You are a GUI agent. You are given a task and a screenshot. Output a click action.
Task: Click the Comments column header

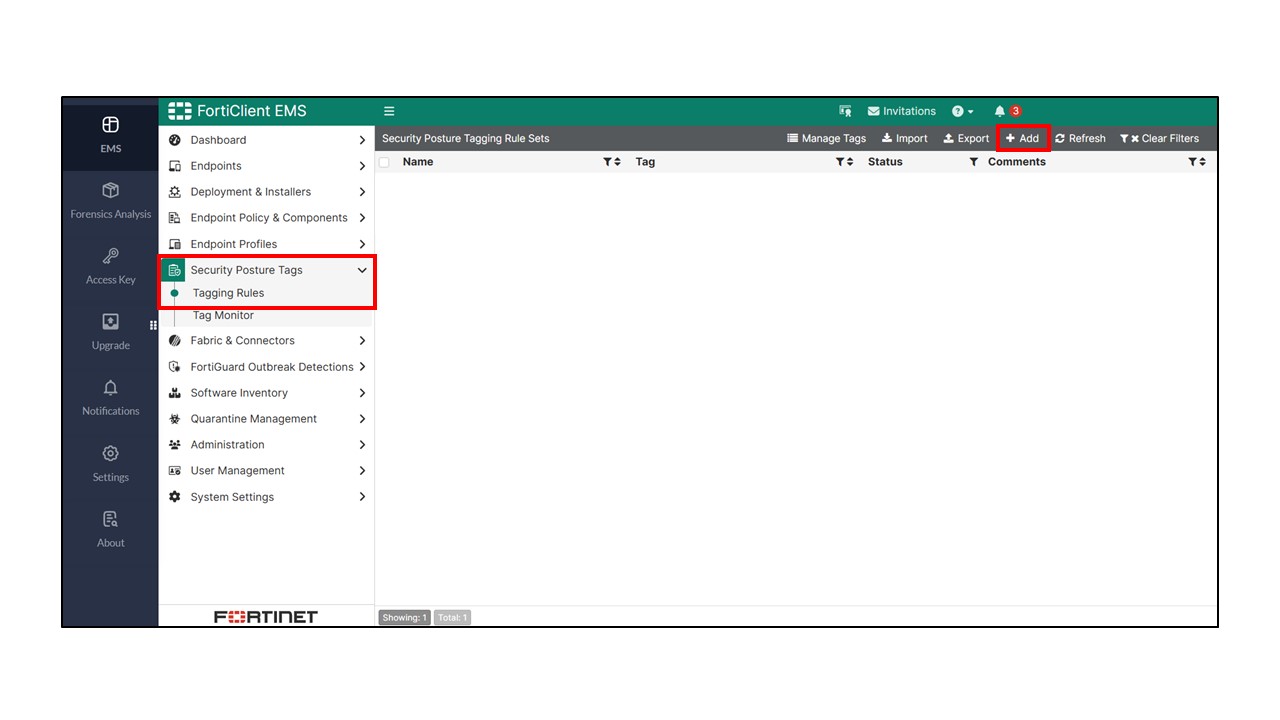[x=1017, y=162]
